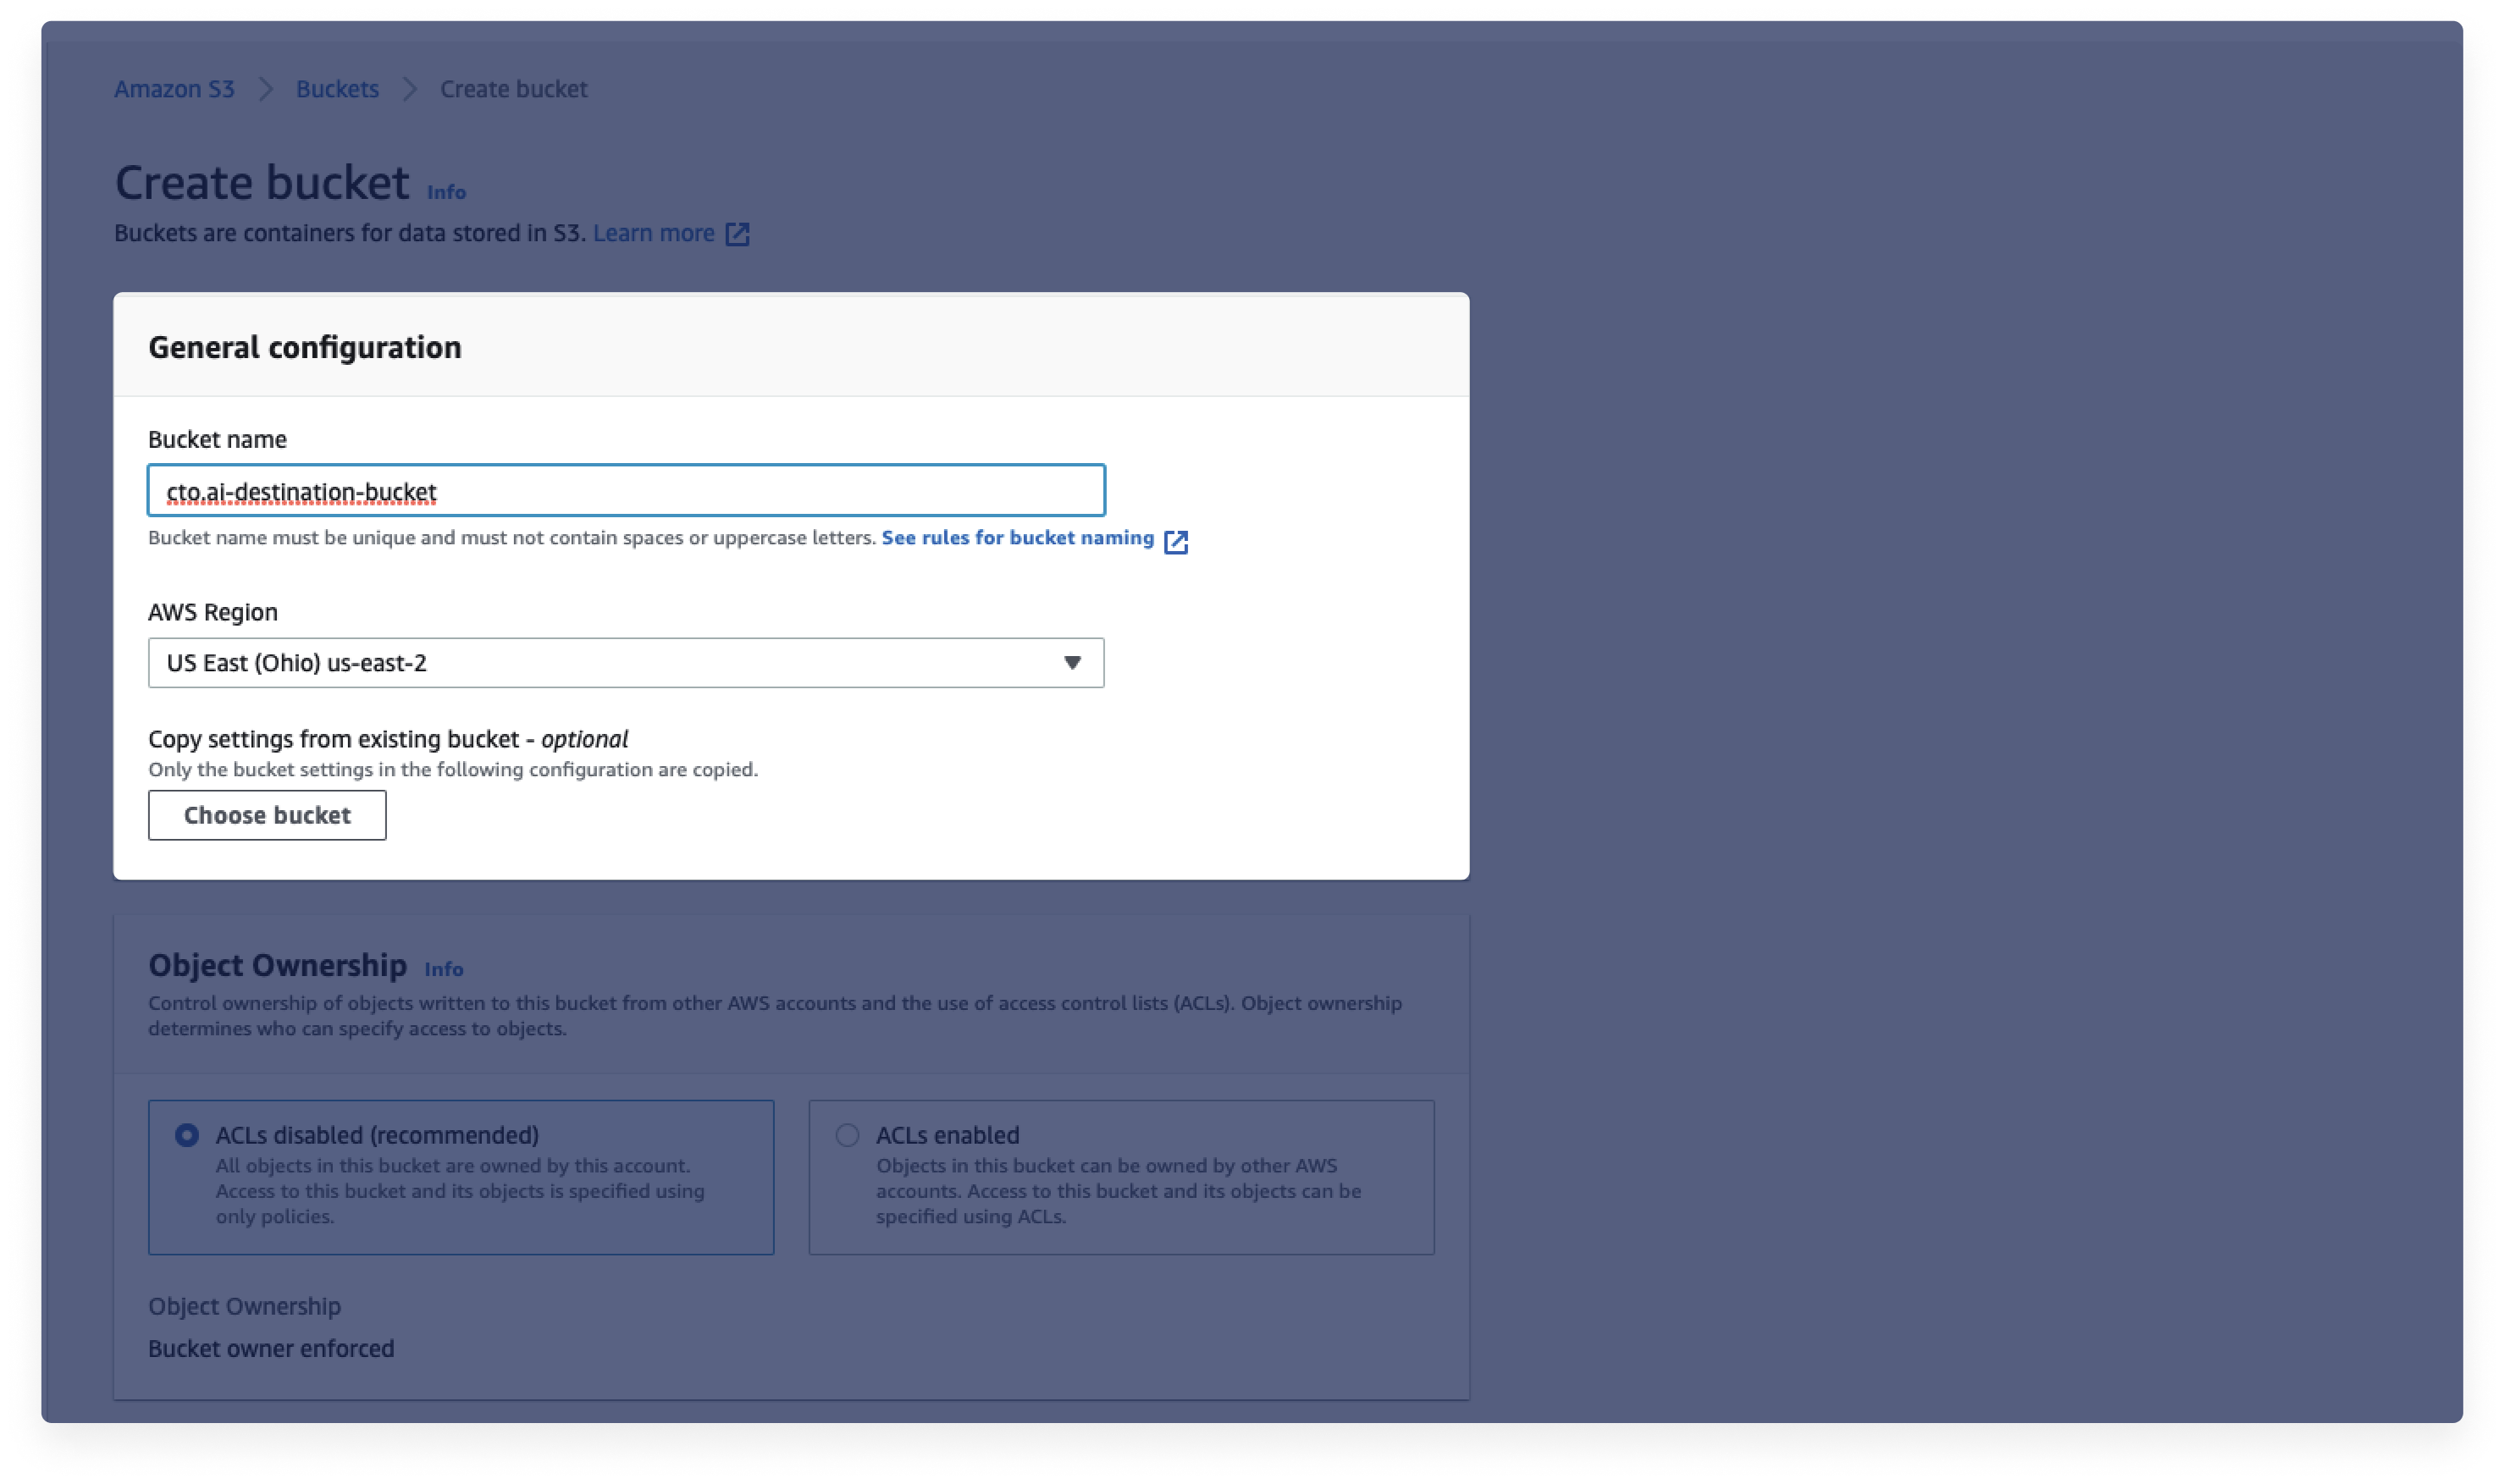Click the General configuration heading

[x=305, y=347]
